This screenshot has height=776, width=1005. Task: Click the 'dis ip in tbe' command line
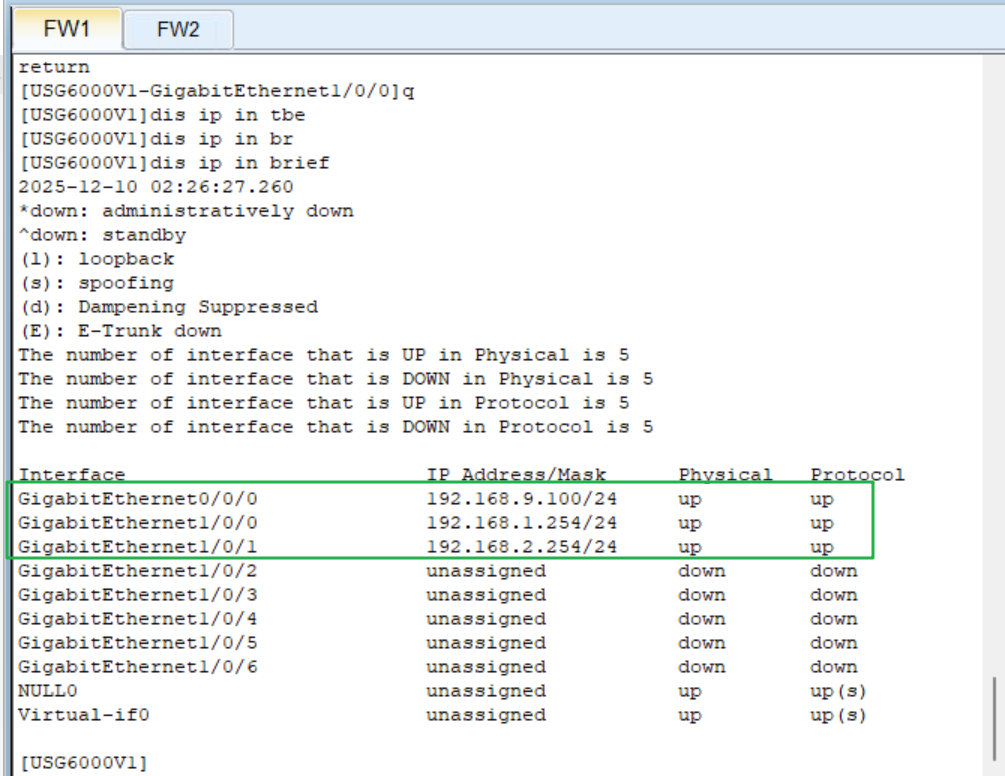(162, 115)
